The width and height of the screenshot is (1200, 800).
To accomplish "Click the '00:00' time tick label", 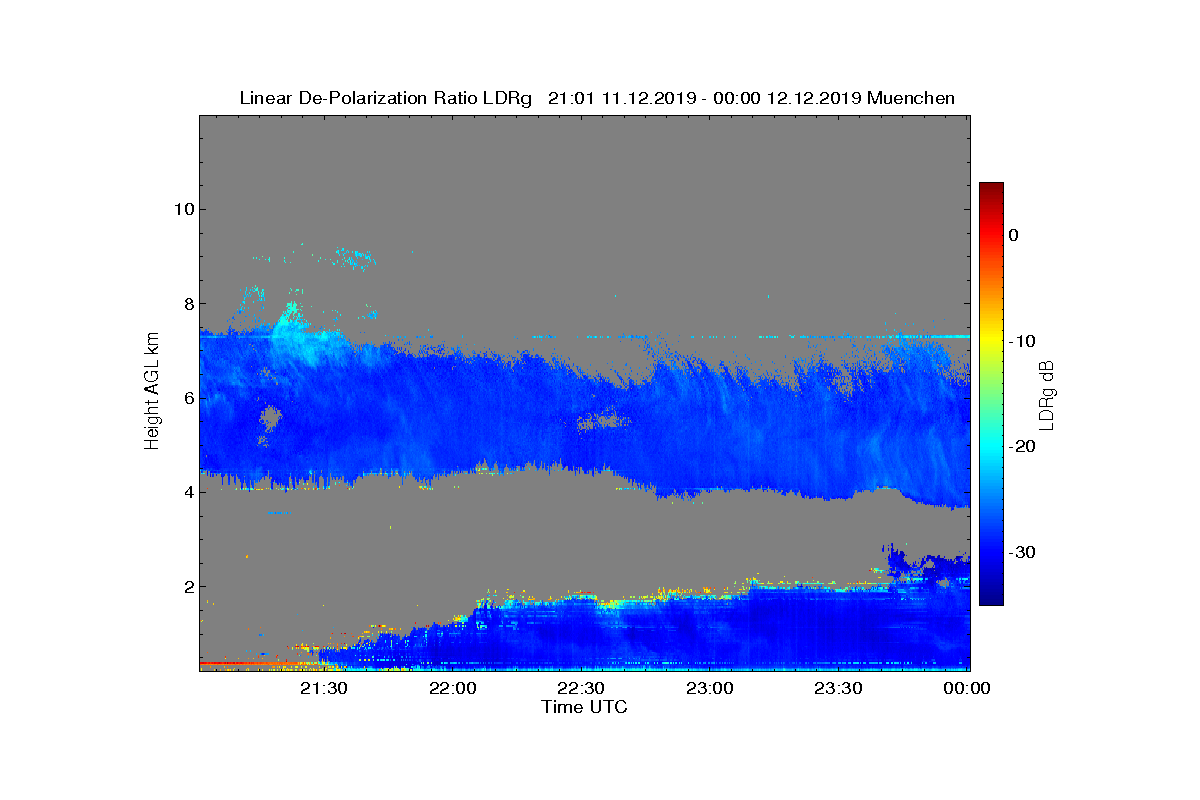I will click(x=967, y=689).
